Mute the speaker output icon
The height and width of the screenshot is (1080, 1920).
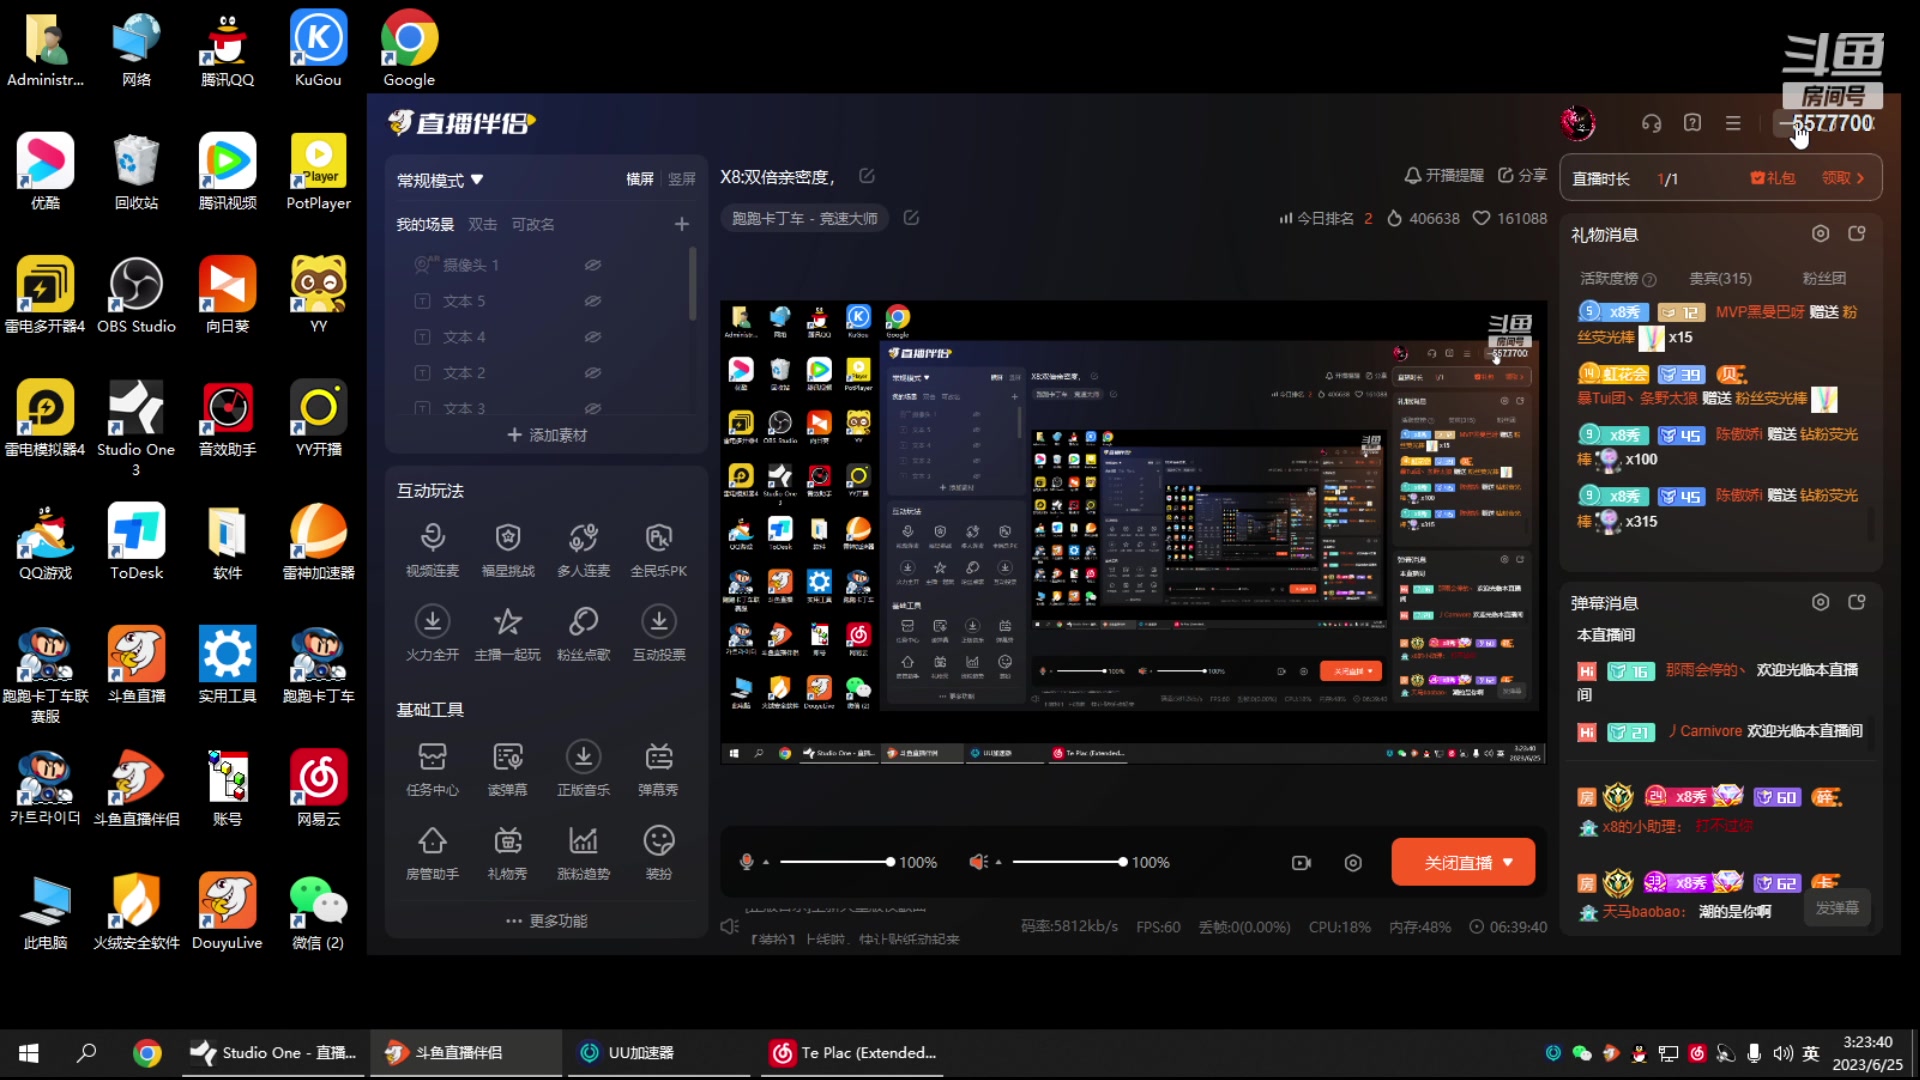[978, 862]
